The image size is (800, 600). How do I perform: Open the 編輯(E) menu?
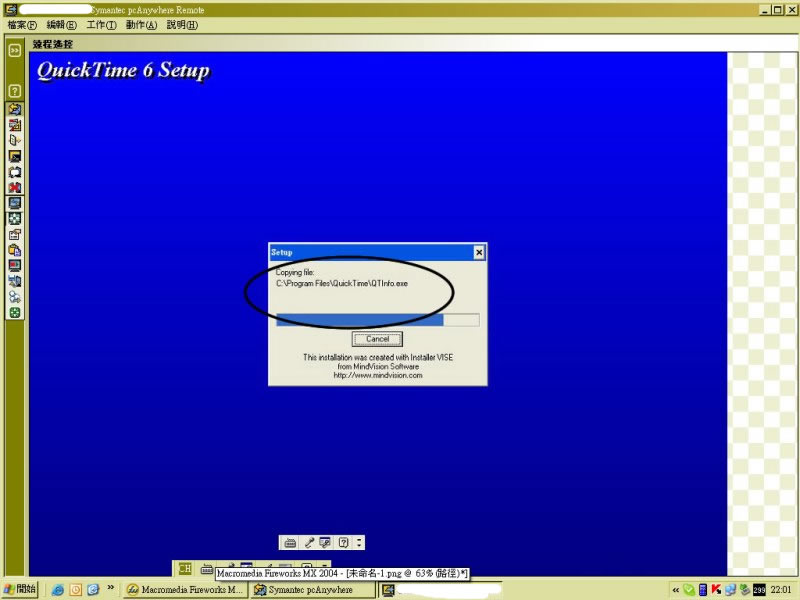(61, 25)
